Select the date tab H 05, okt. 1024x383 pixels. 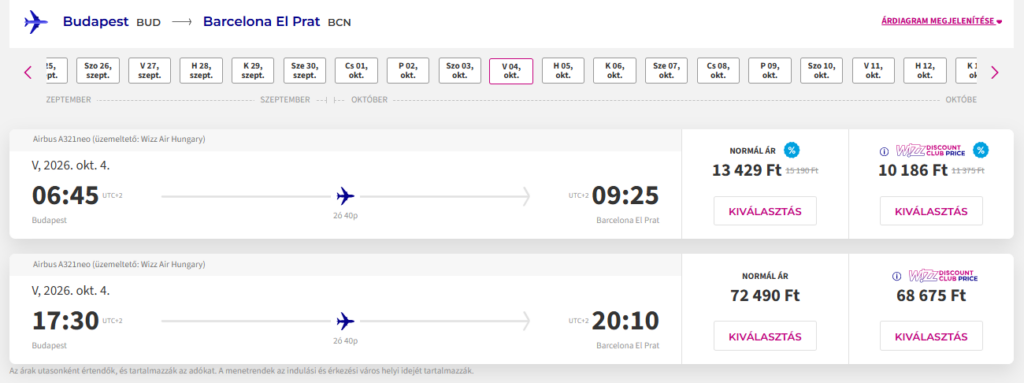coord(563,71)
